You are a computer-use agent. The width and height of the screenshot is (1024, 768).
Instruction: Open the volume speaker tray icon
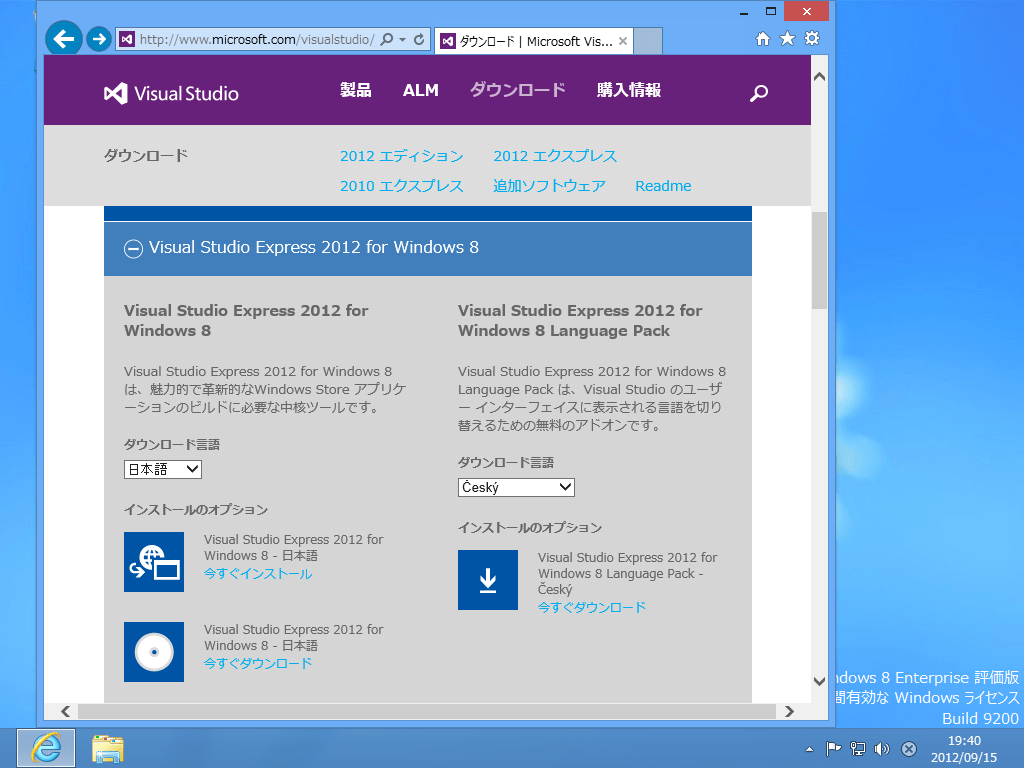point(882,749)
